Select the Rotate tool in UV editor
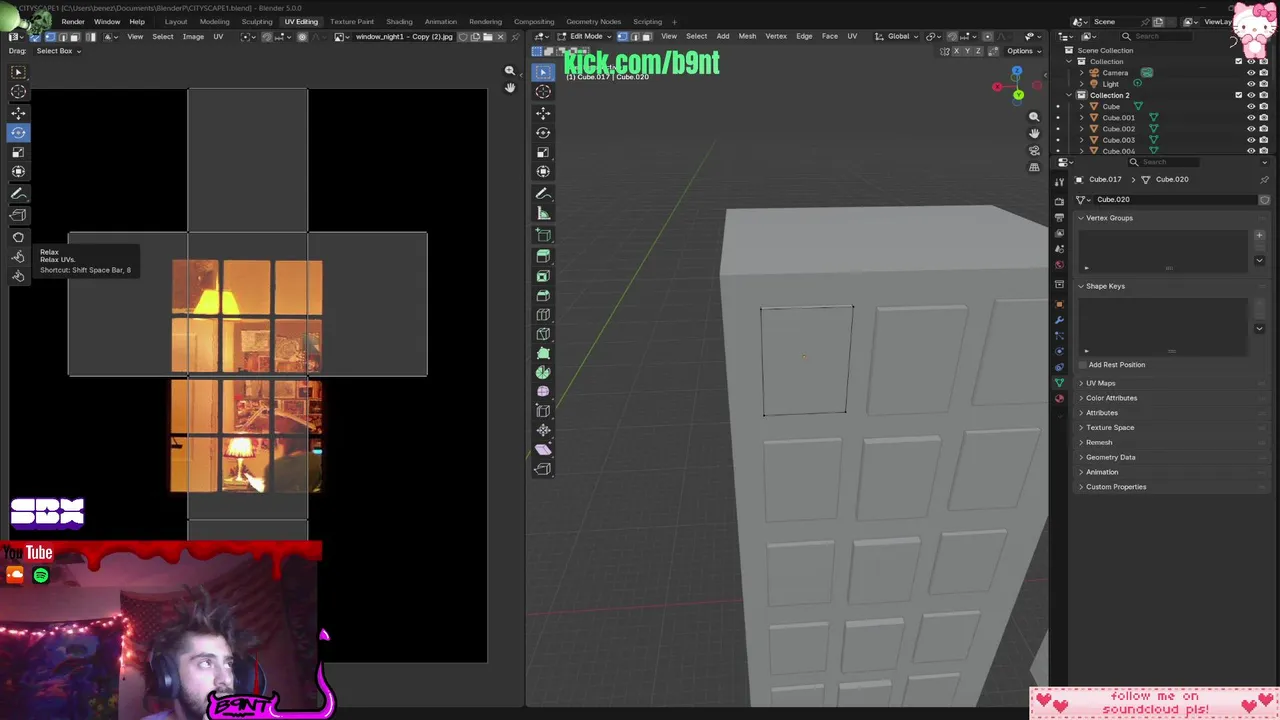Screen dimensions: 1280x720 click(18, 133)
